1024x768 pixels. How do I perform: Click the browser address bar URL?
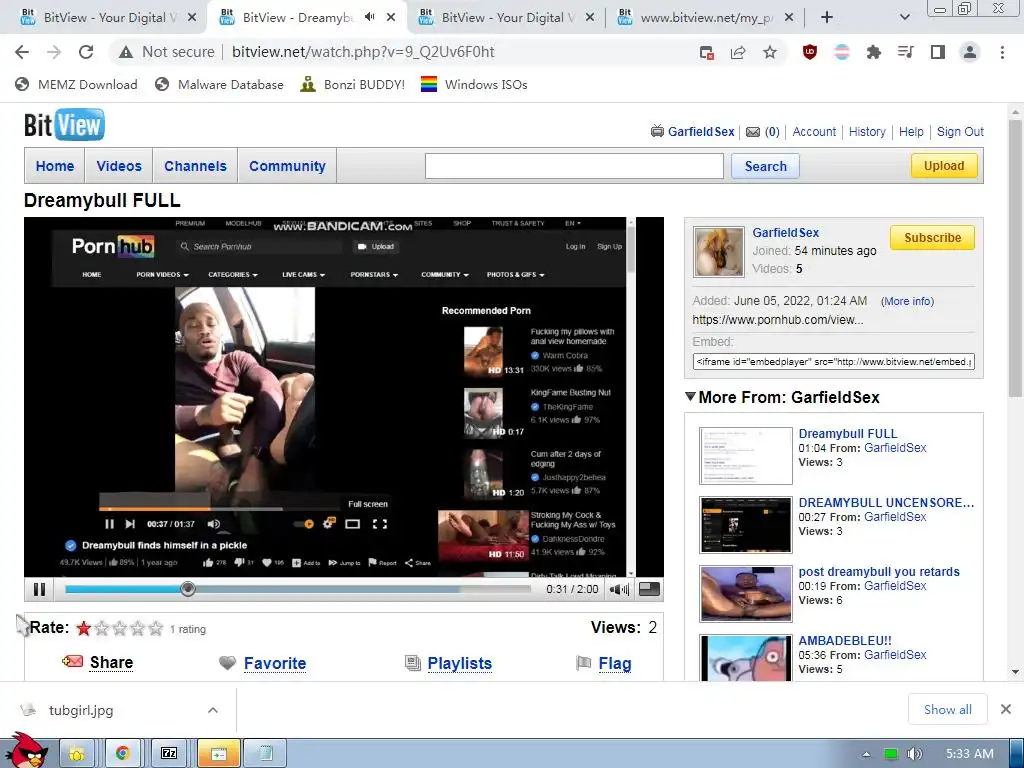point(363,52)
